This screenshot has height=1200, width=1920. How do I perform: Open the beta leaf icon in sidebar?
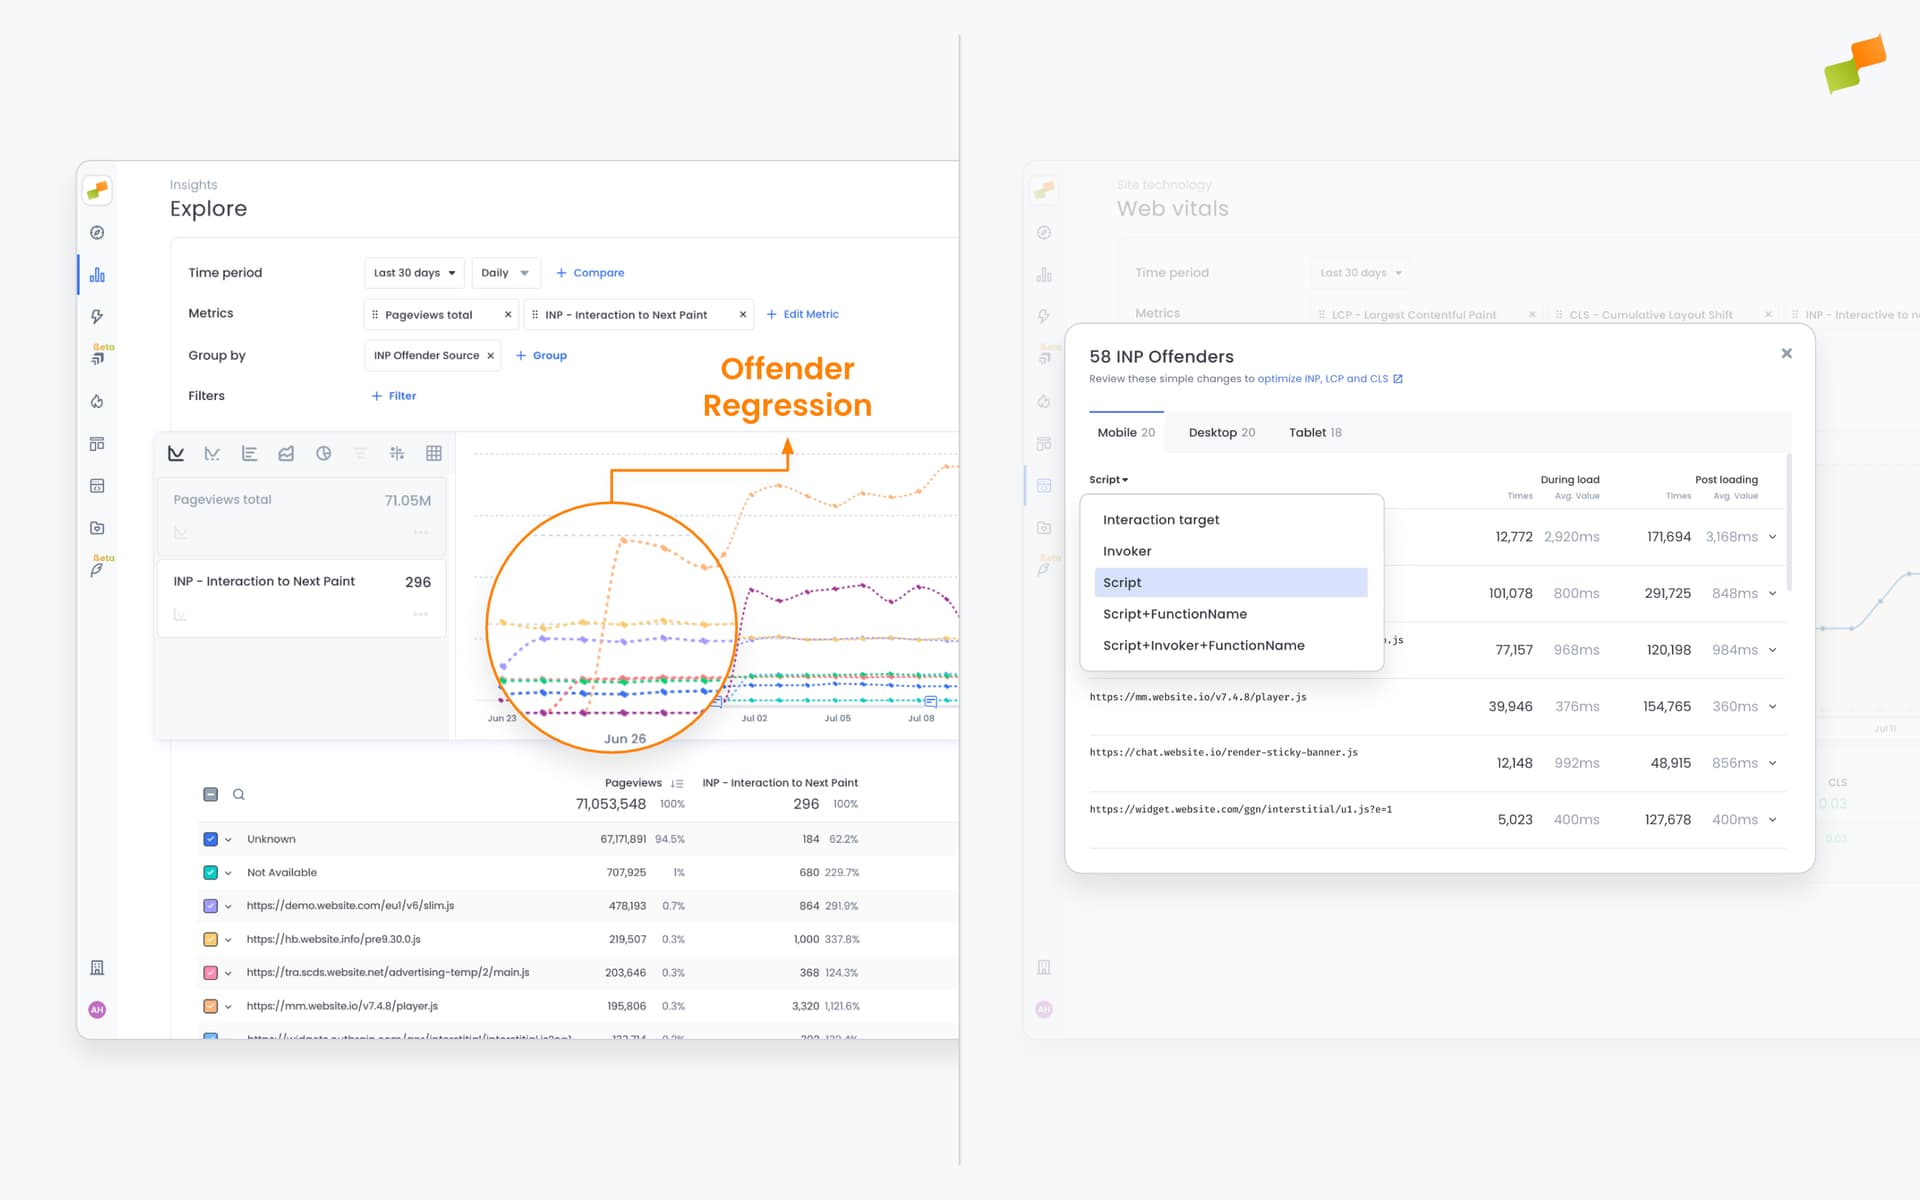pos(97,568)
